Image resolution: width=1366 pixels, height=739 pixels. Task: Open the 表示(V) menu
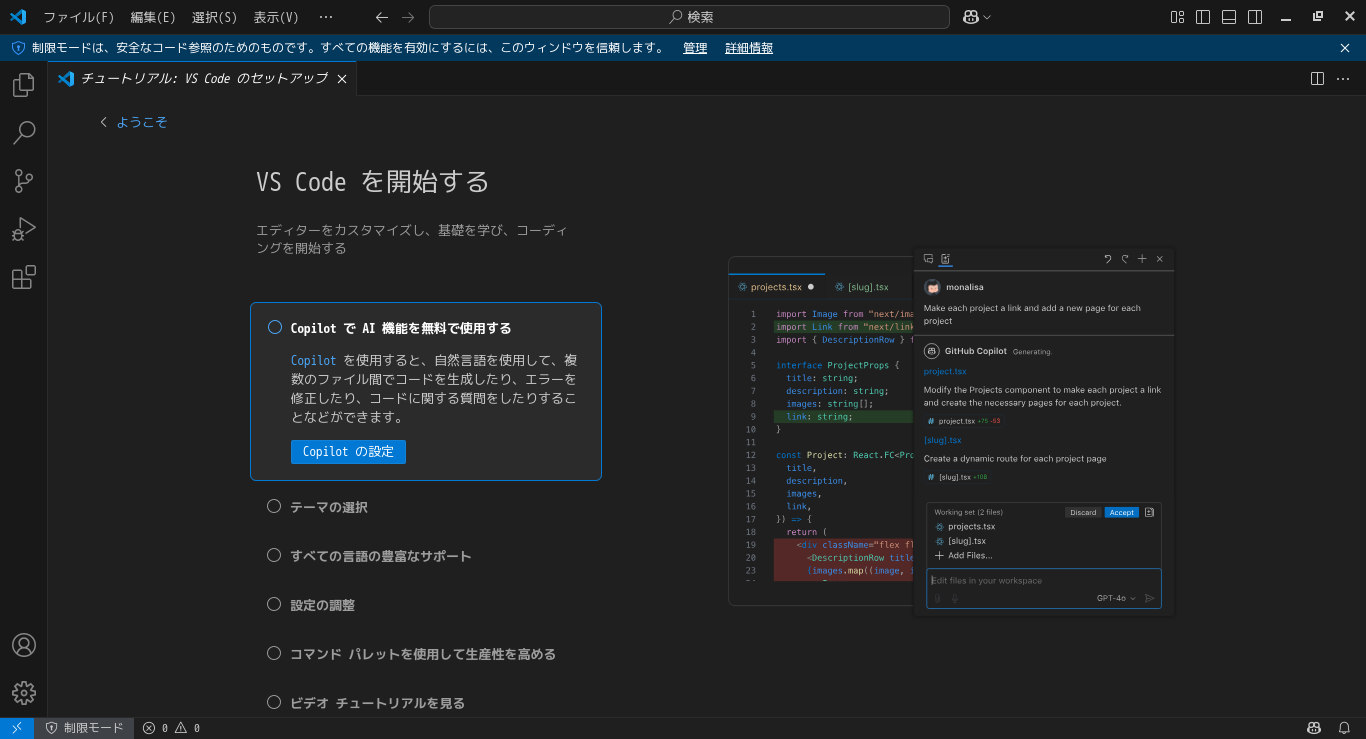(276, 17)
